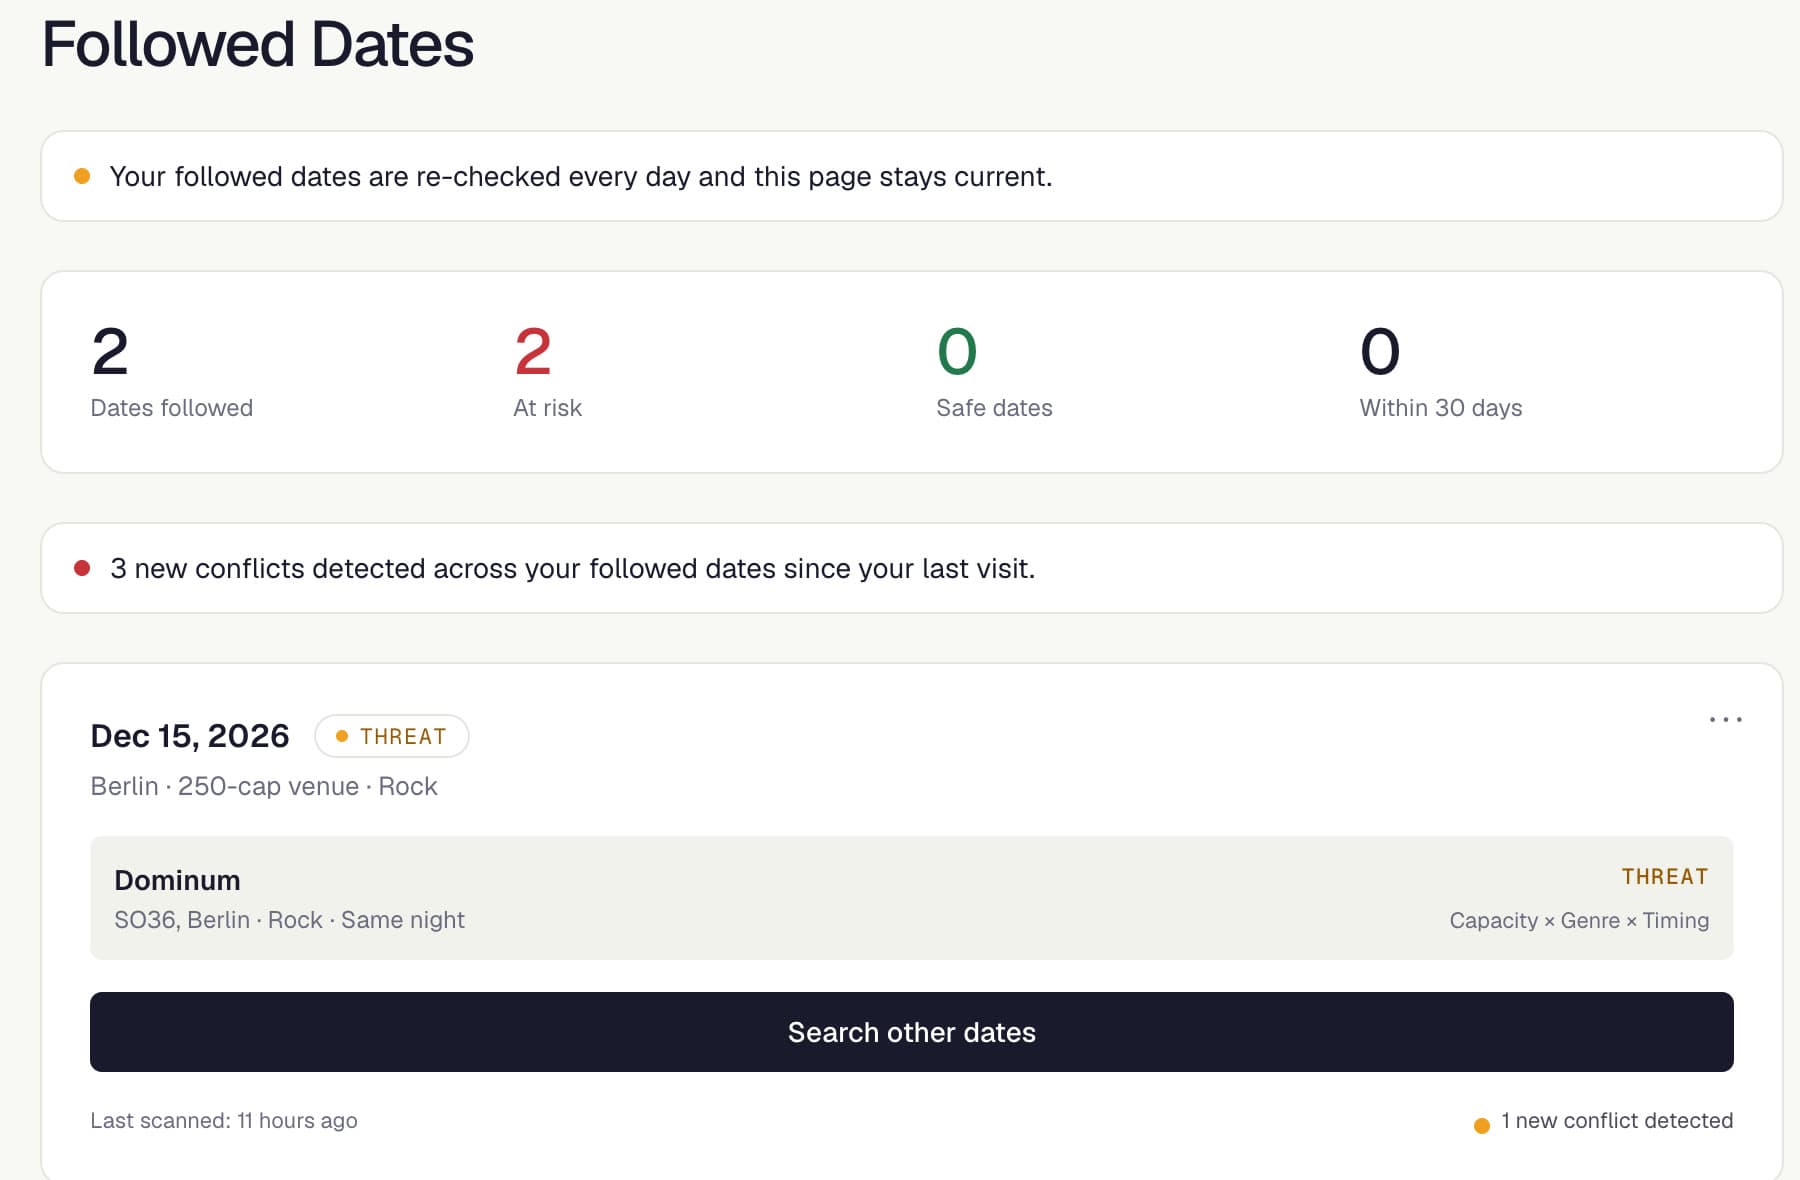Click the THREAT label in Dominum row

1665,877
